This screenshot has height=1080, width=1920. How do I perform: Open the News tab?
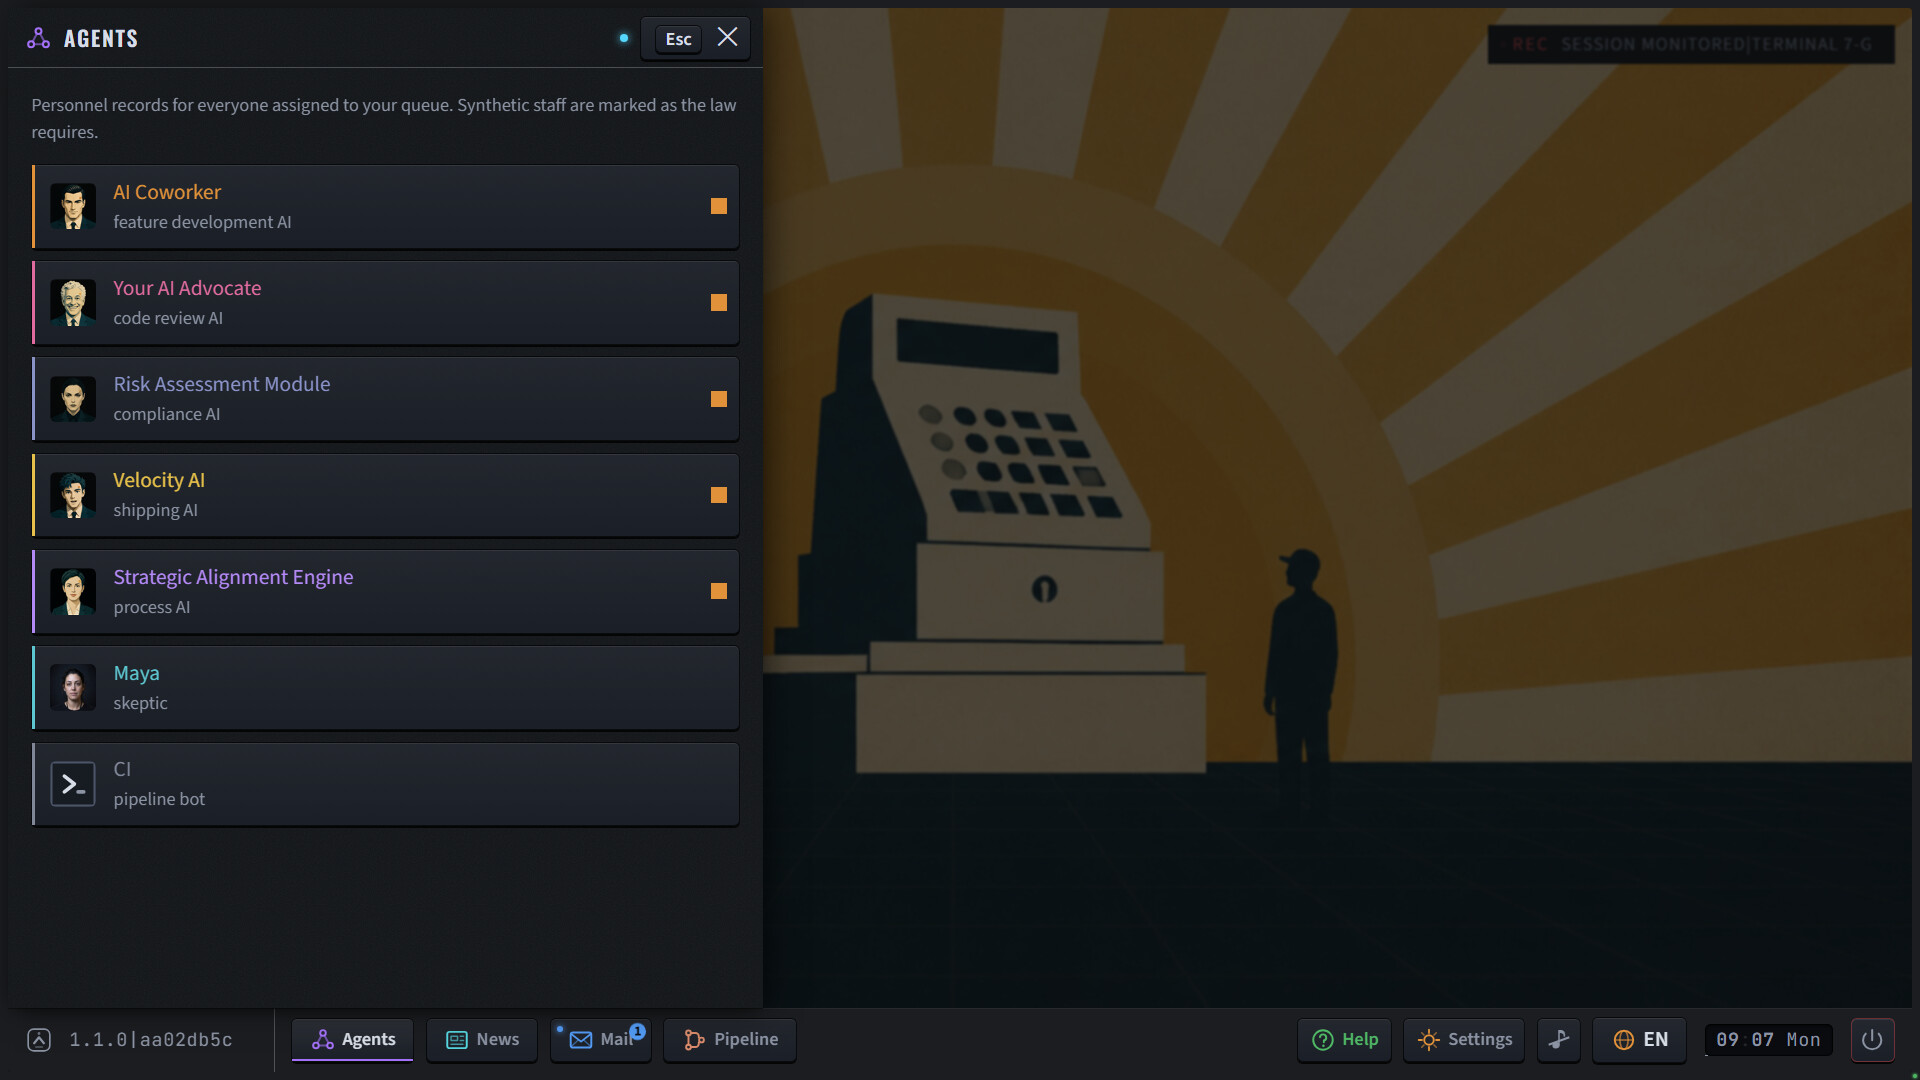point(482,1040)
